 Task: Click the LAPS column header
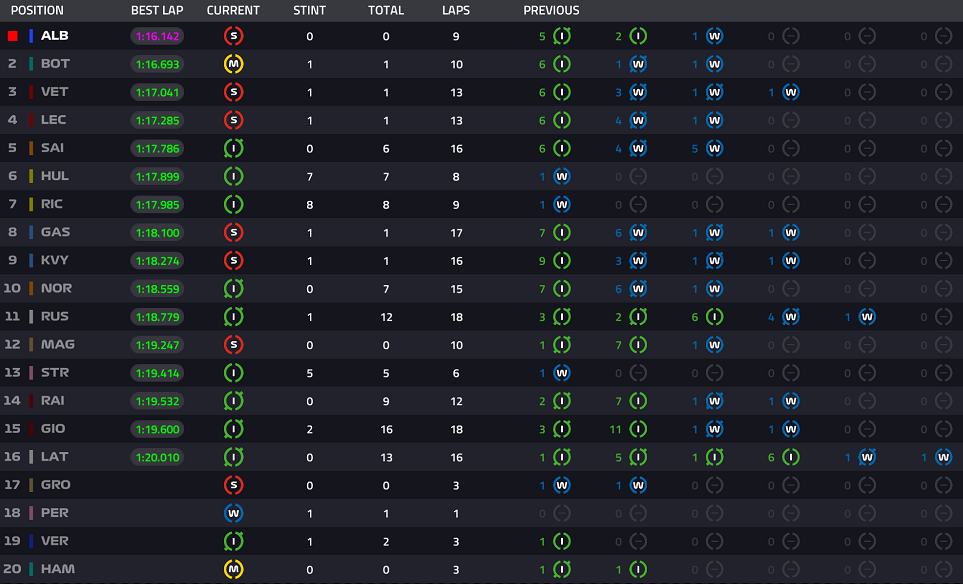(x=456, y=10)
